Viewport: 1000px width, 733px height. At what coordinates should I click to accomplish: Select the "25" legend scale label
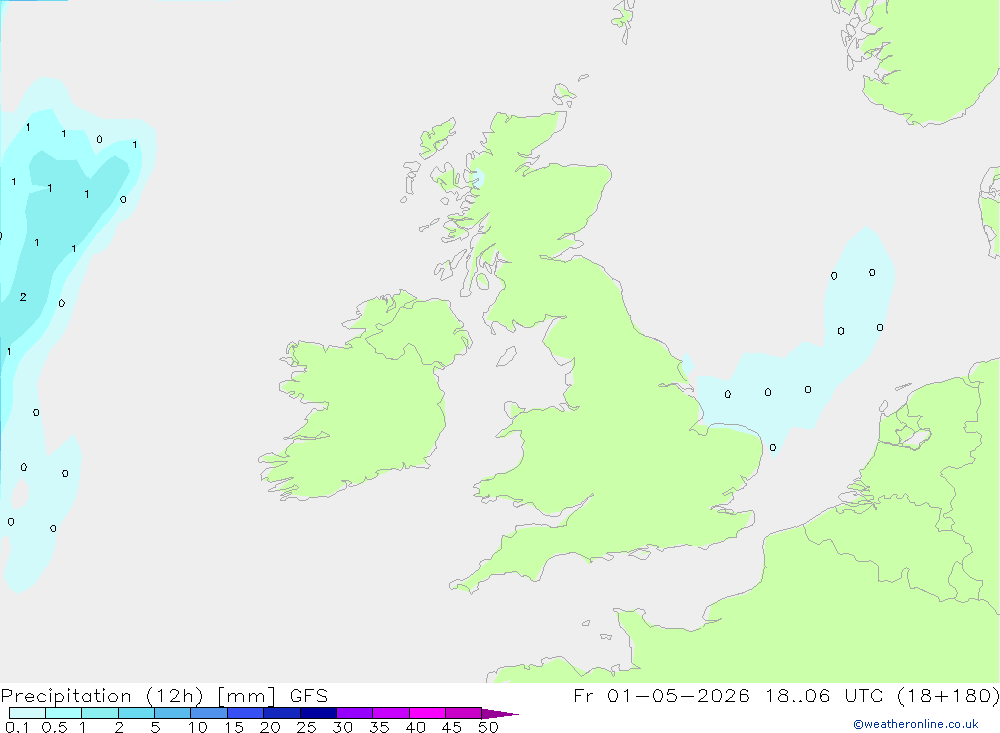(306, 727)
